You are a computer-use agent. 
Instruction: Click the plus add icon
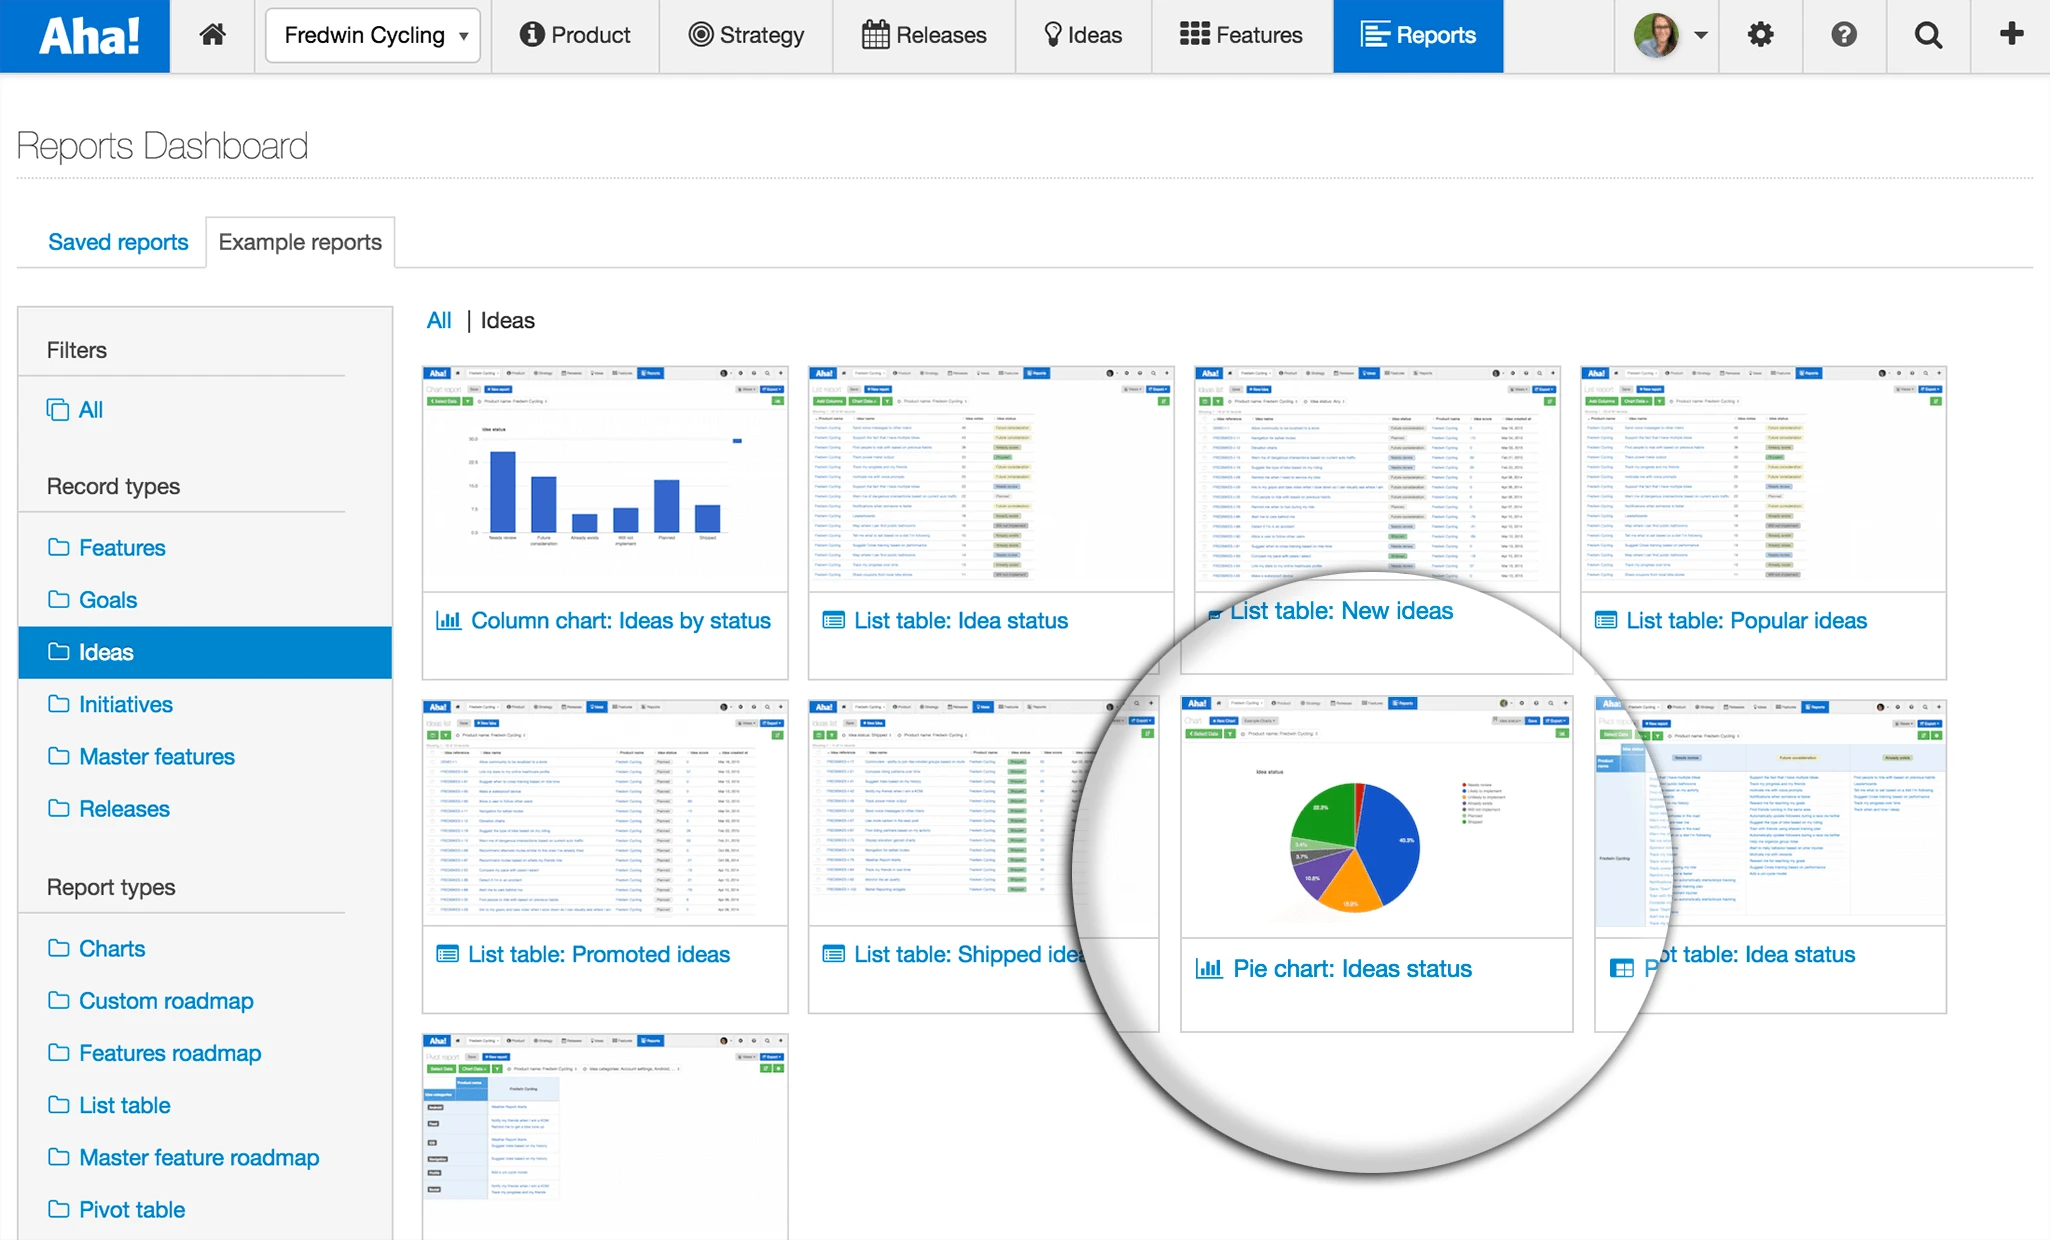pyautogui.click(x=2011, y=34)
